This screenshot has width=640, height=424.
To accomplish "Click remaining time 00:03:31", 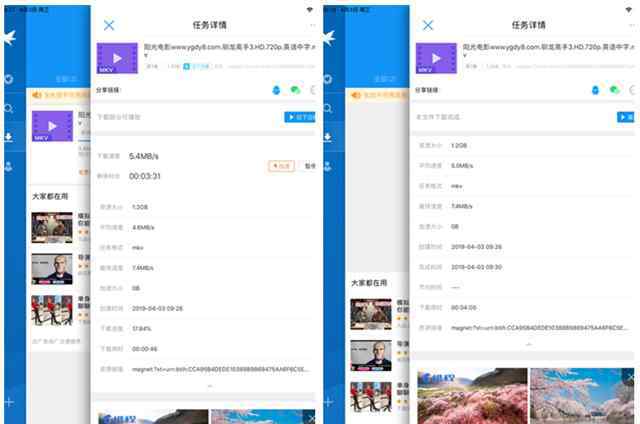I will pos(144,176).
